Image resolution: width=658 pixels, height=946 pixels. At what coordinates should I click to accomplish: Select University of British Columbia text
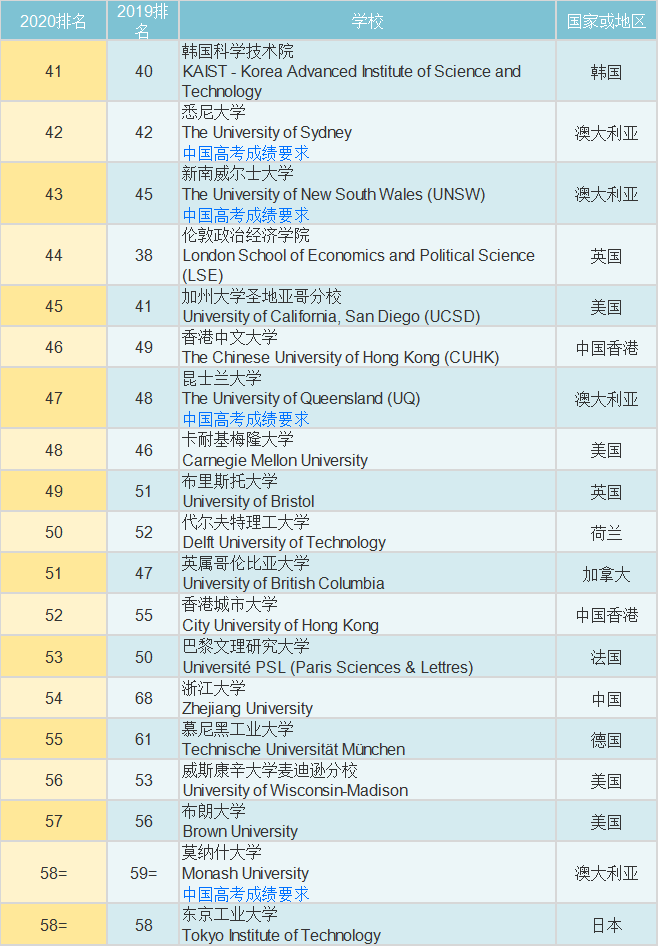(283, 583)
